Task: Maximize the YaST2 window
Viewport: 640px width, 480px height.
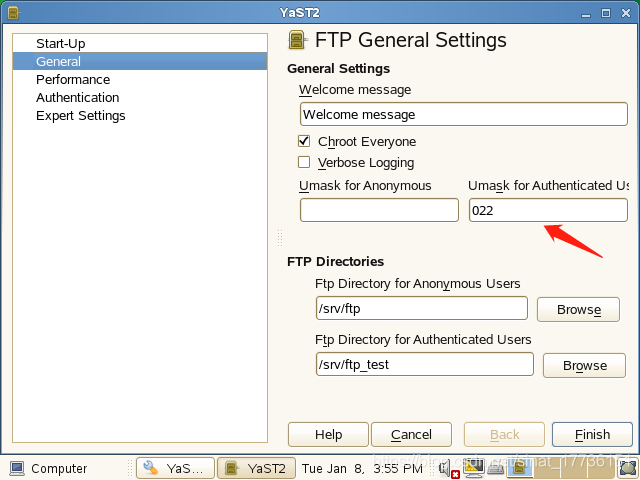Action: [606, 13]
